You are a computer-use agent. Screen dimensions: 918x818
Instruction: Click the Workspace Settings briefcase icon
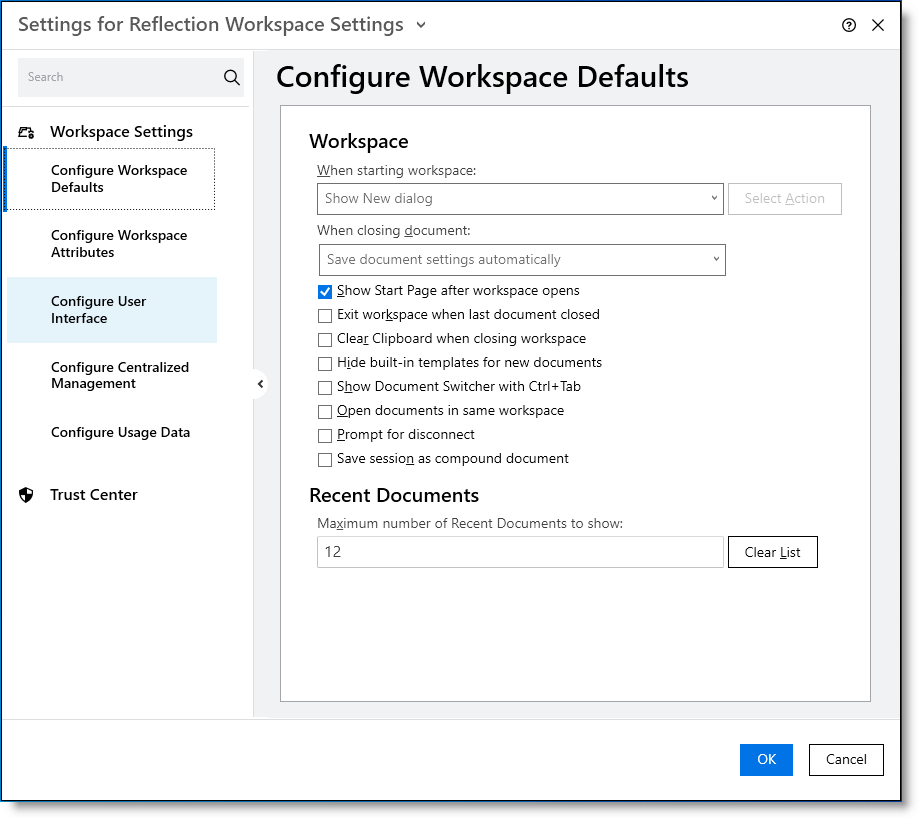click(x=26, y=132)
